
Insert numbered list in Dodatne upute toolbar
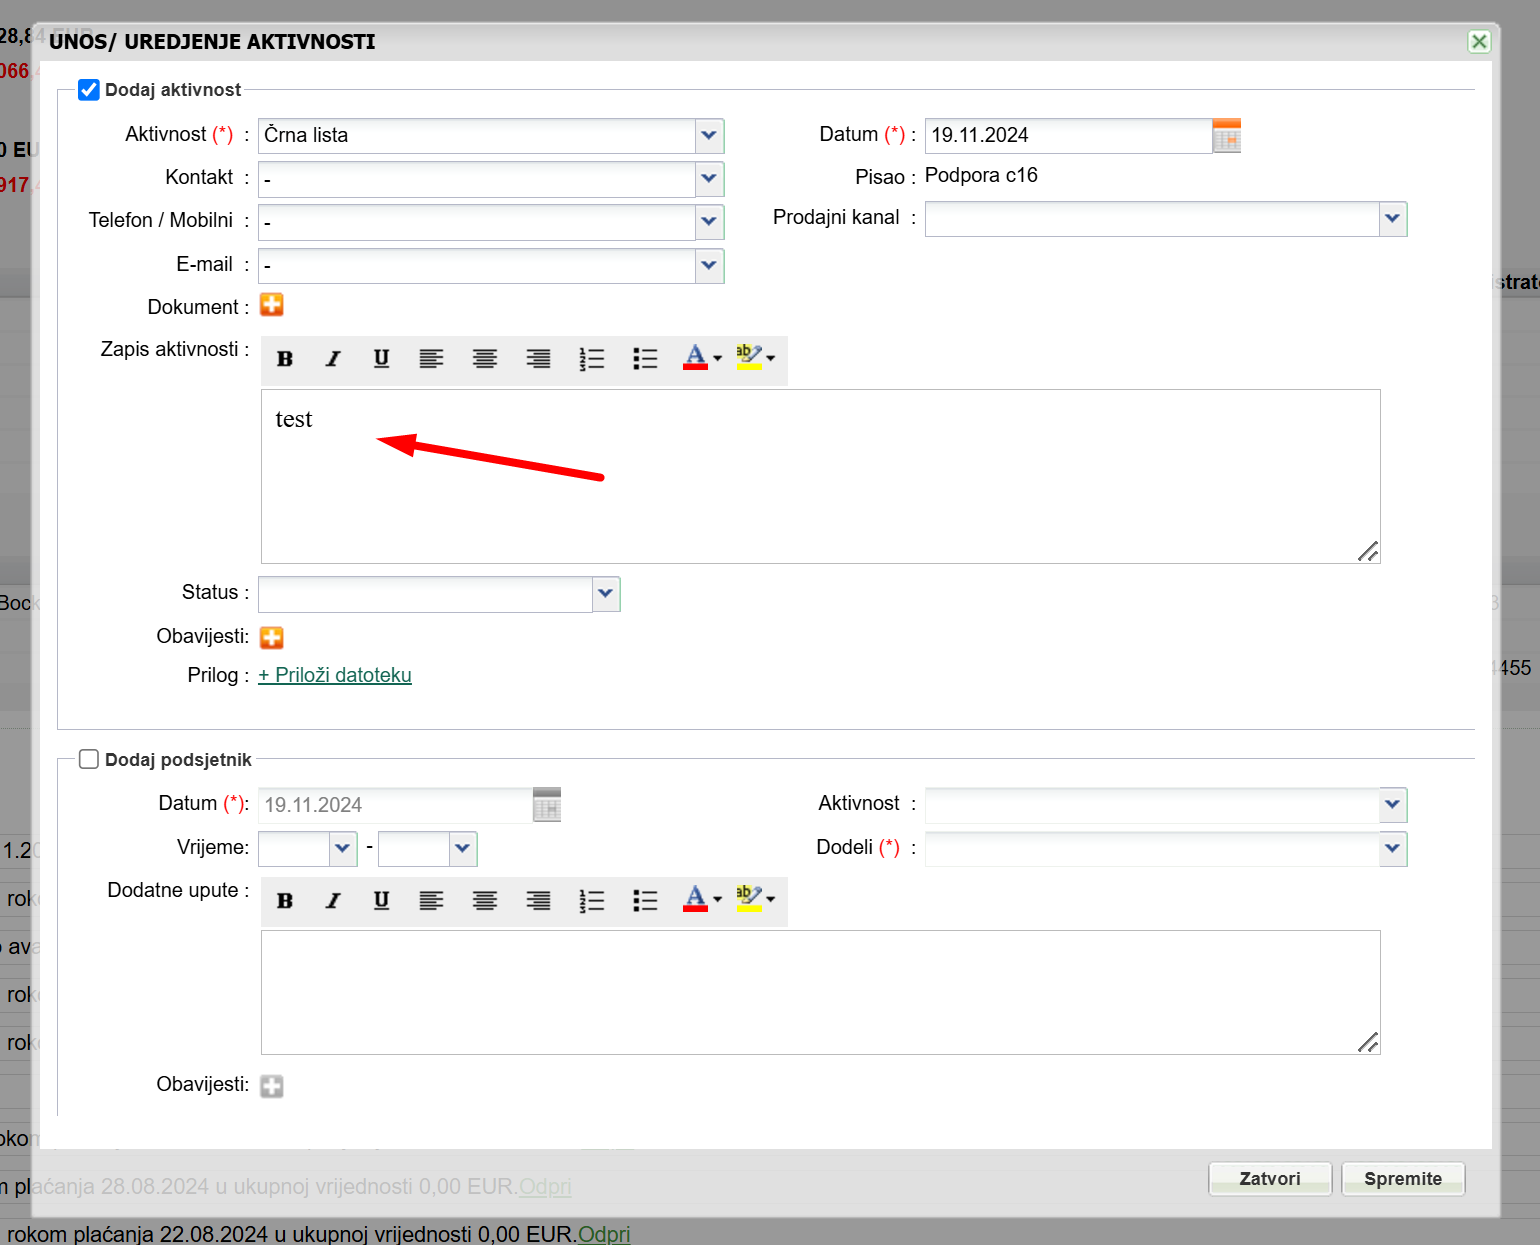[x=592, y=901]
